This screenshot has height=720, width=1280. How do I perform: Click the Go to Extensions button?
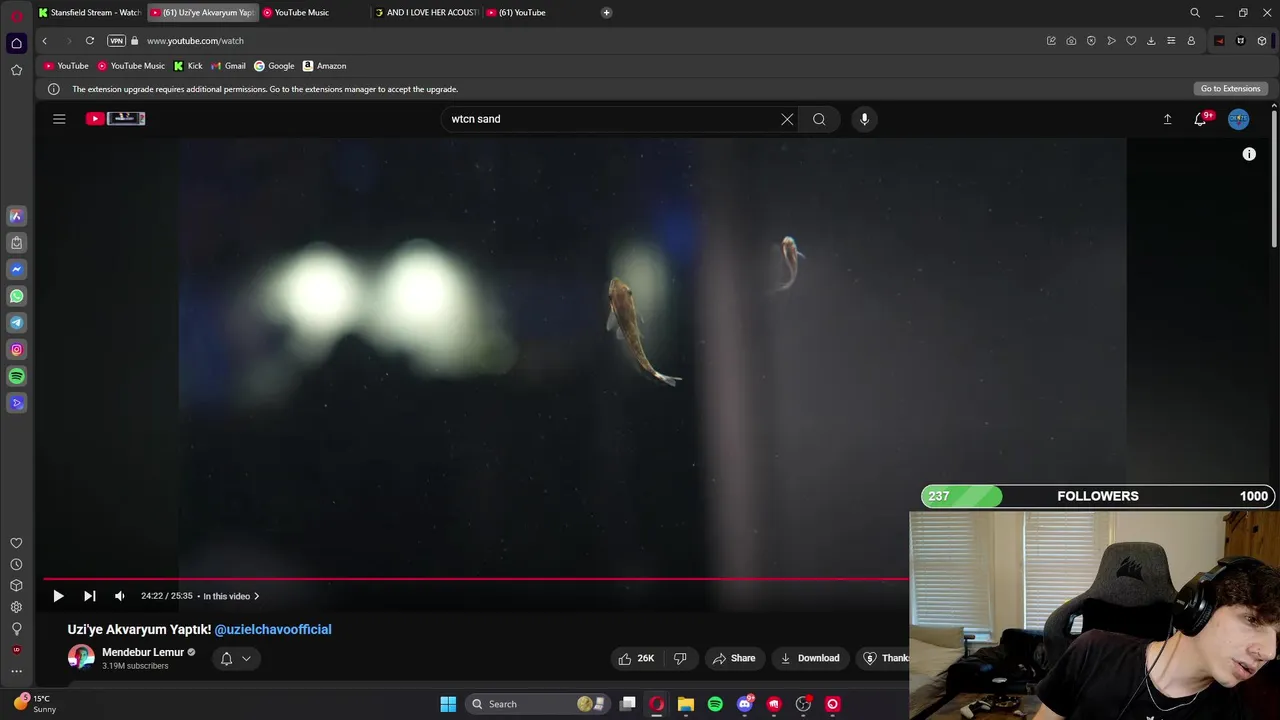pyautogui.click(x=1230, y=89)
